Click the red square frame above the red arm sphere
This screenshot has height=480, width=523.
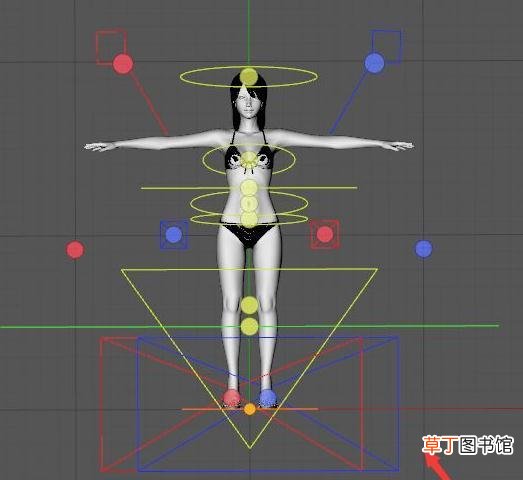click(x=111, y=47)
